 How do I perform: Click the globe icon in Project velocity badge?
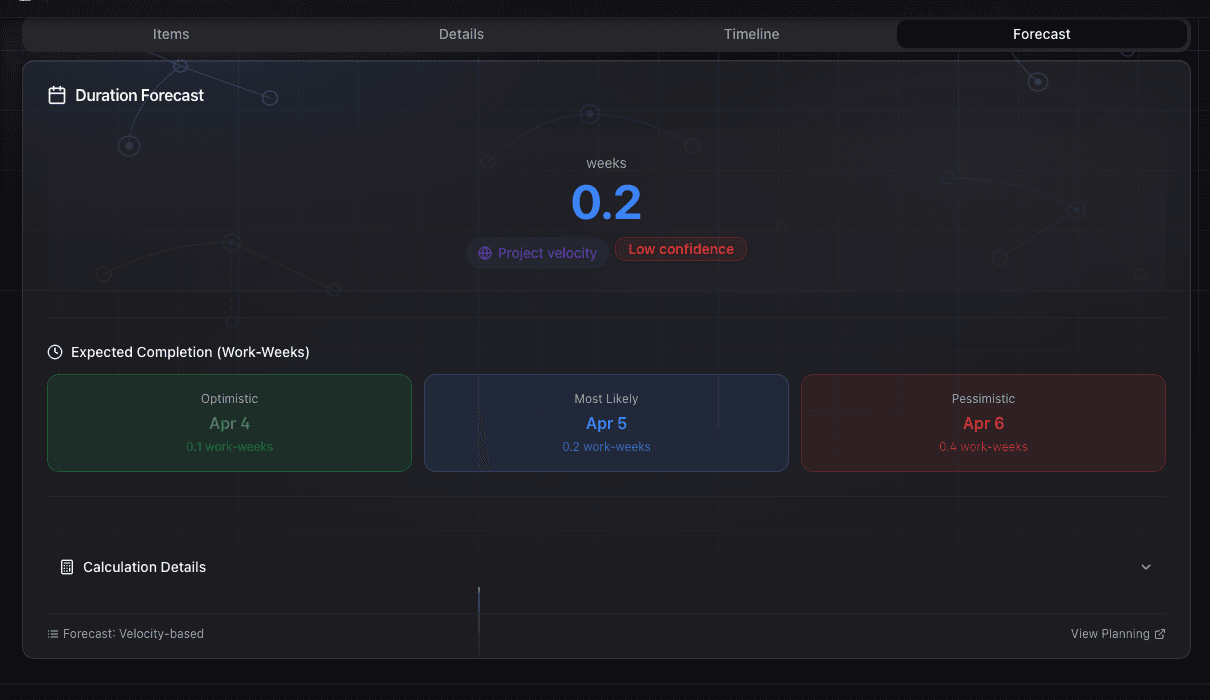click(x=485, y=253)
